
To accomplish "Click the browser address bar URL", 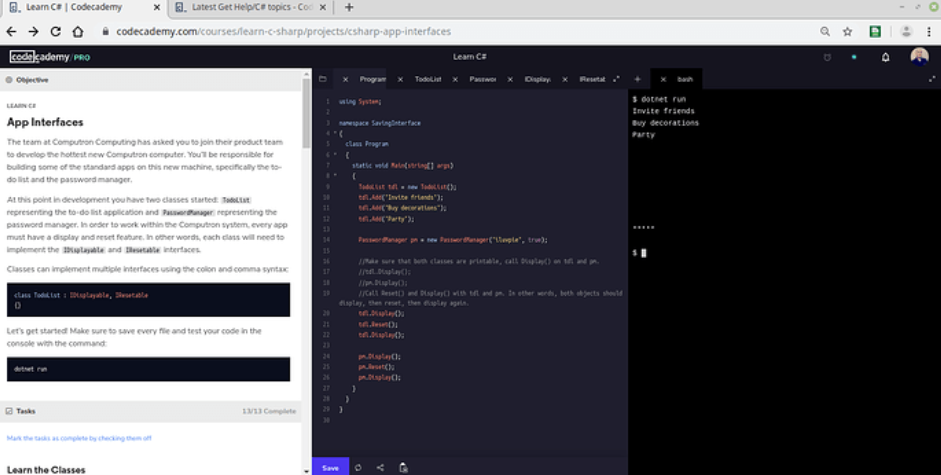I will (283, 31).
